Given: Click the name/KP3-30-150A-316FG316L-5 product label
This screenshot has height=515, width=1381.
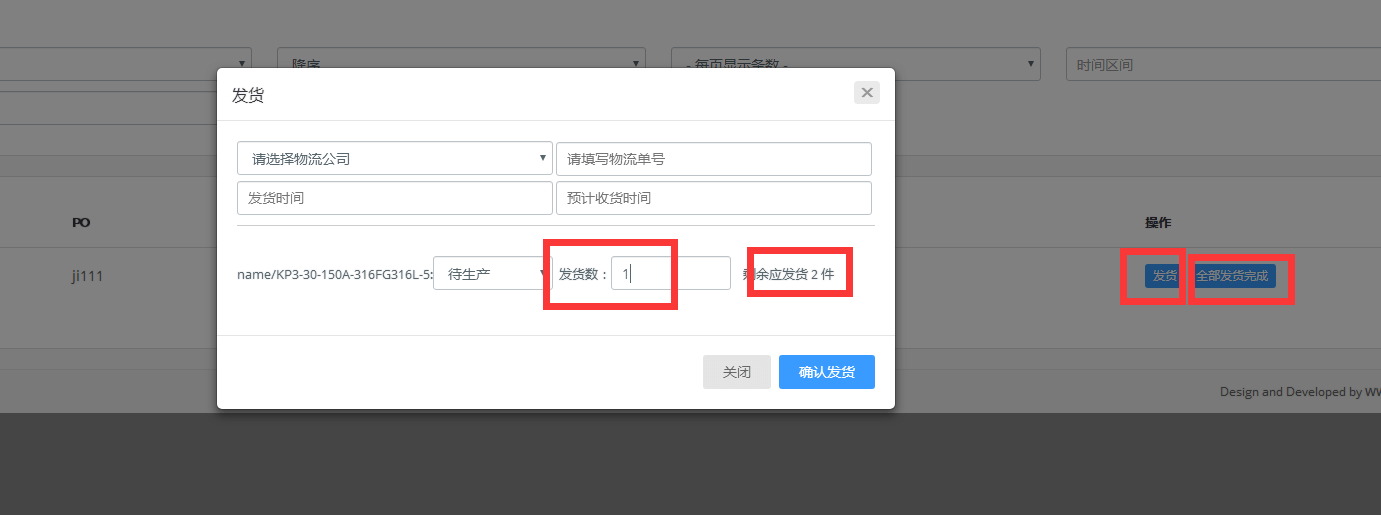Looking at the screenshot, I should (335, 274).
